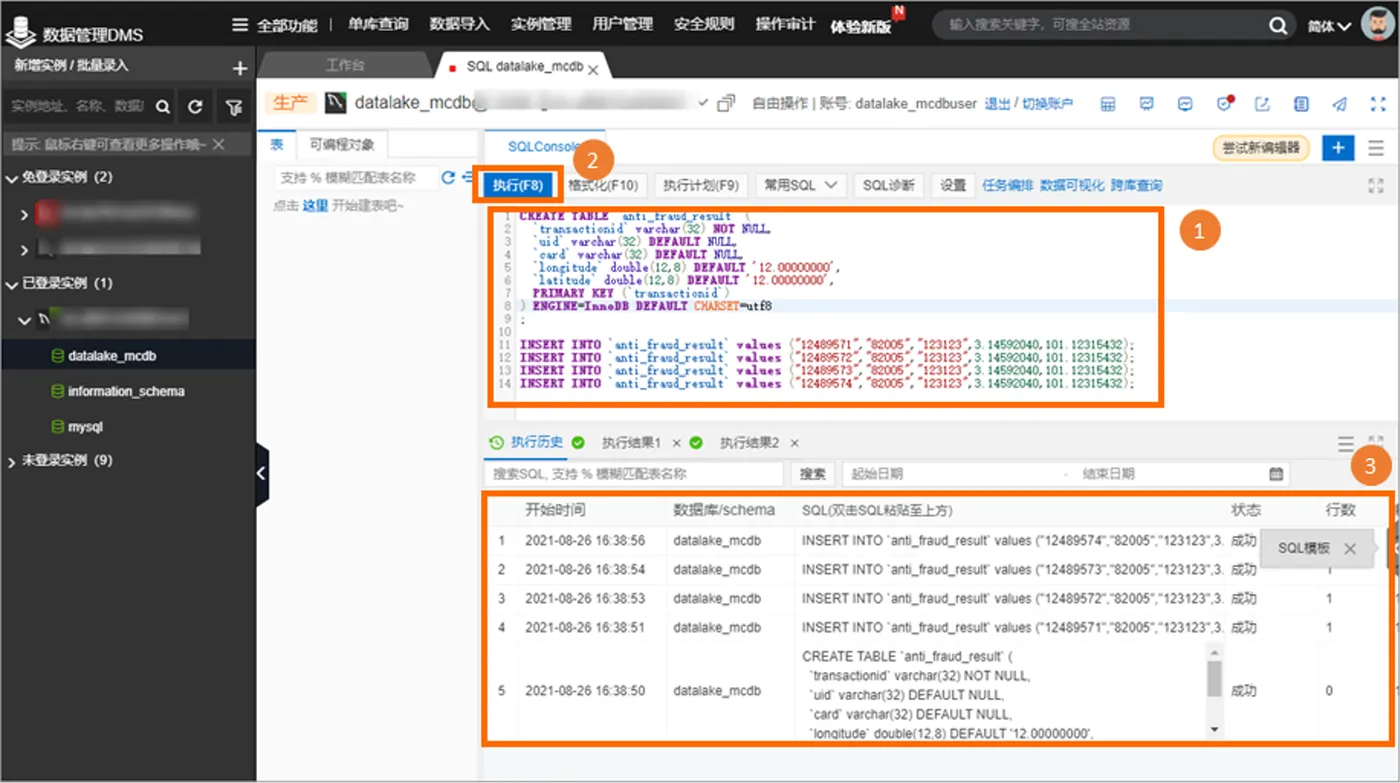The height and width of the screenshot is (783, 1400).
Task: Select the 表 tab
Action: pos(277,145)
